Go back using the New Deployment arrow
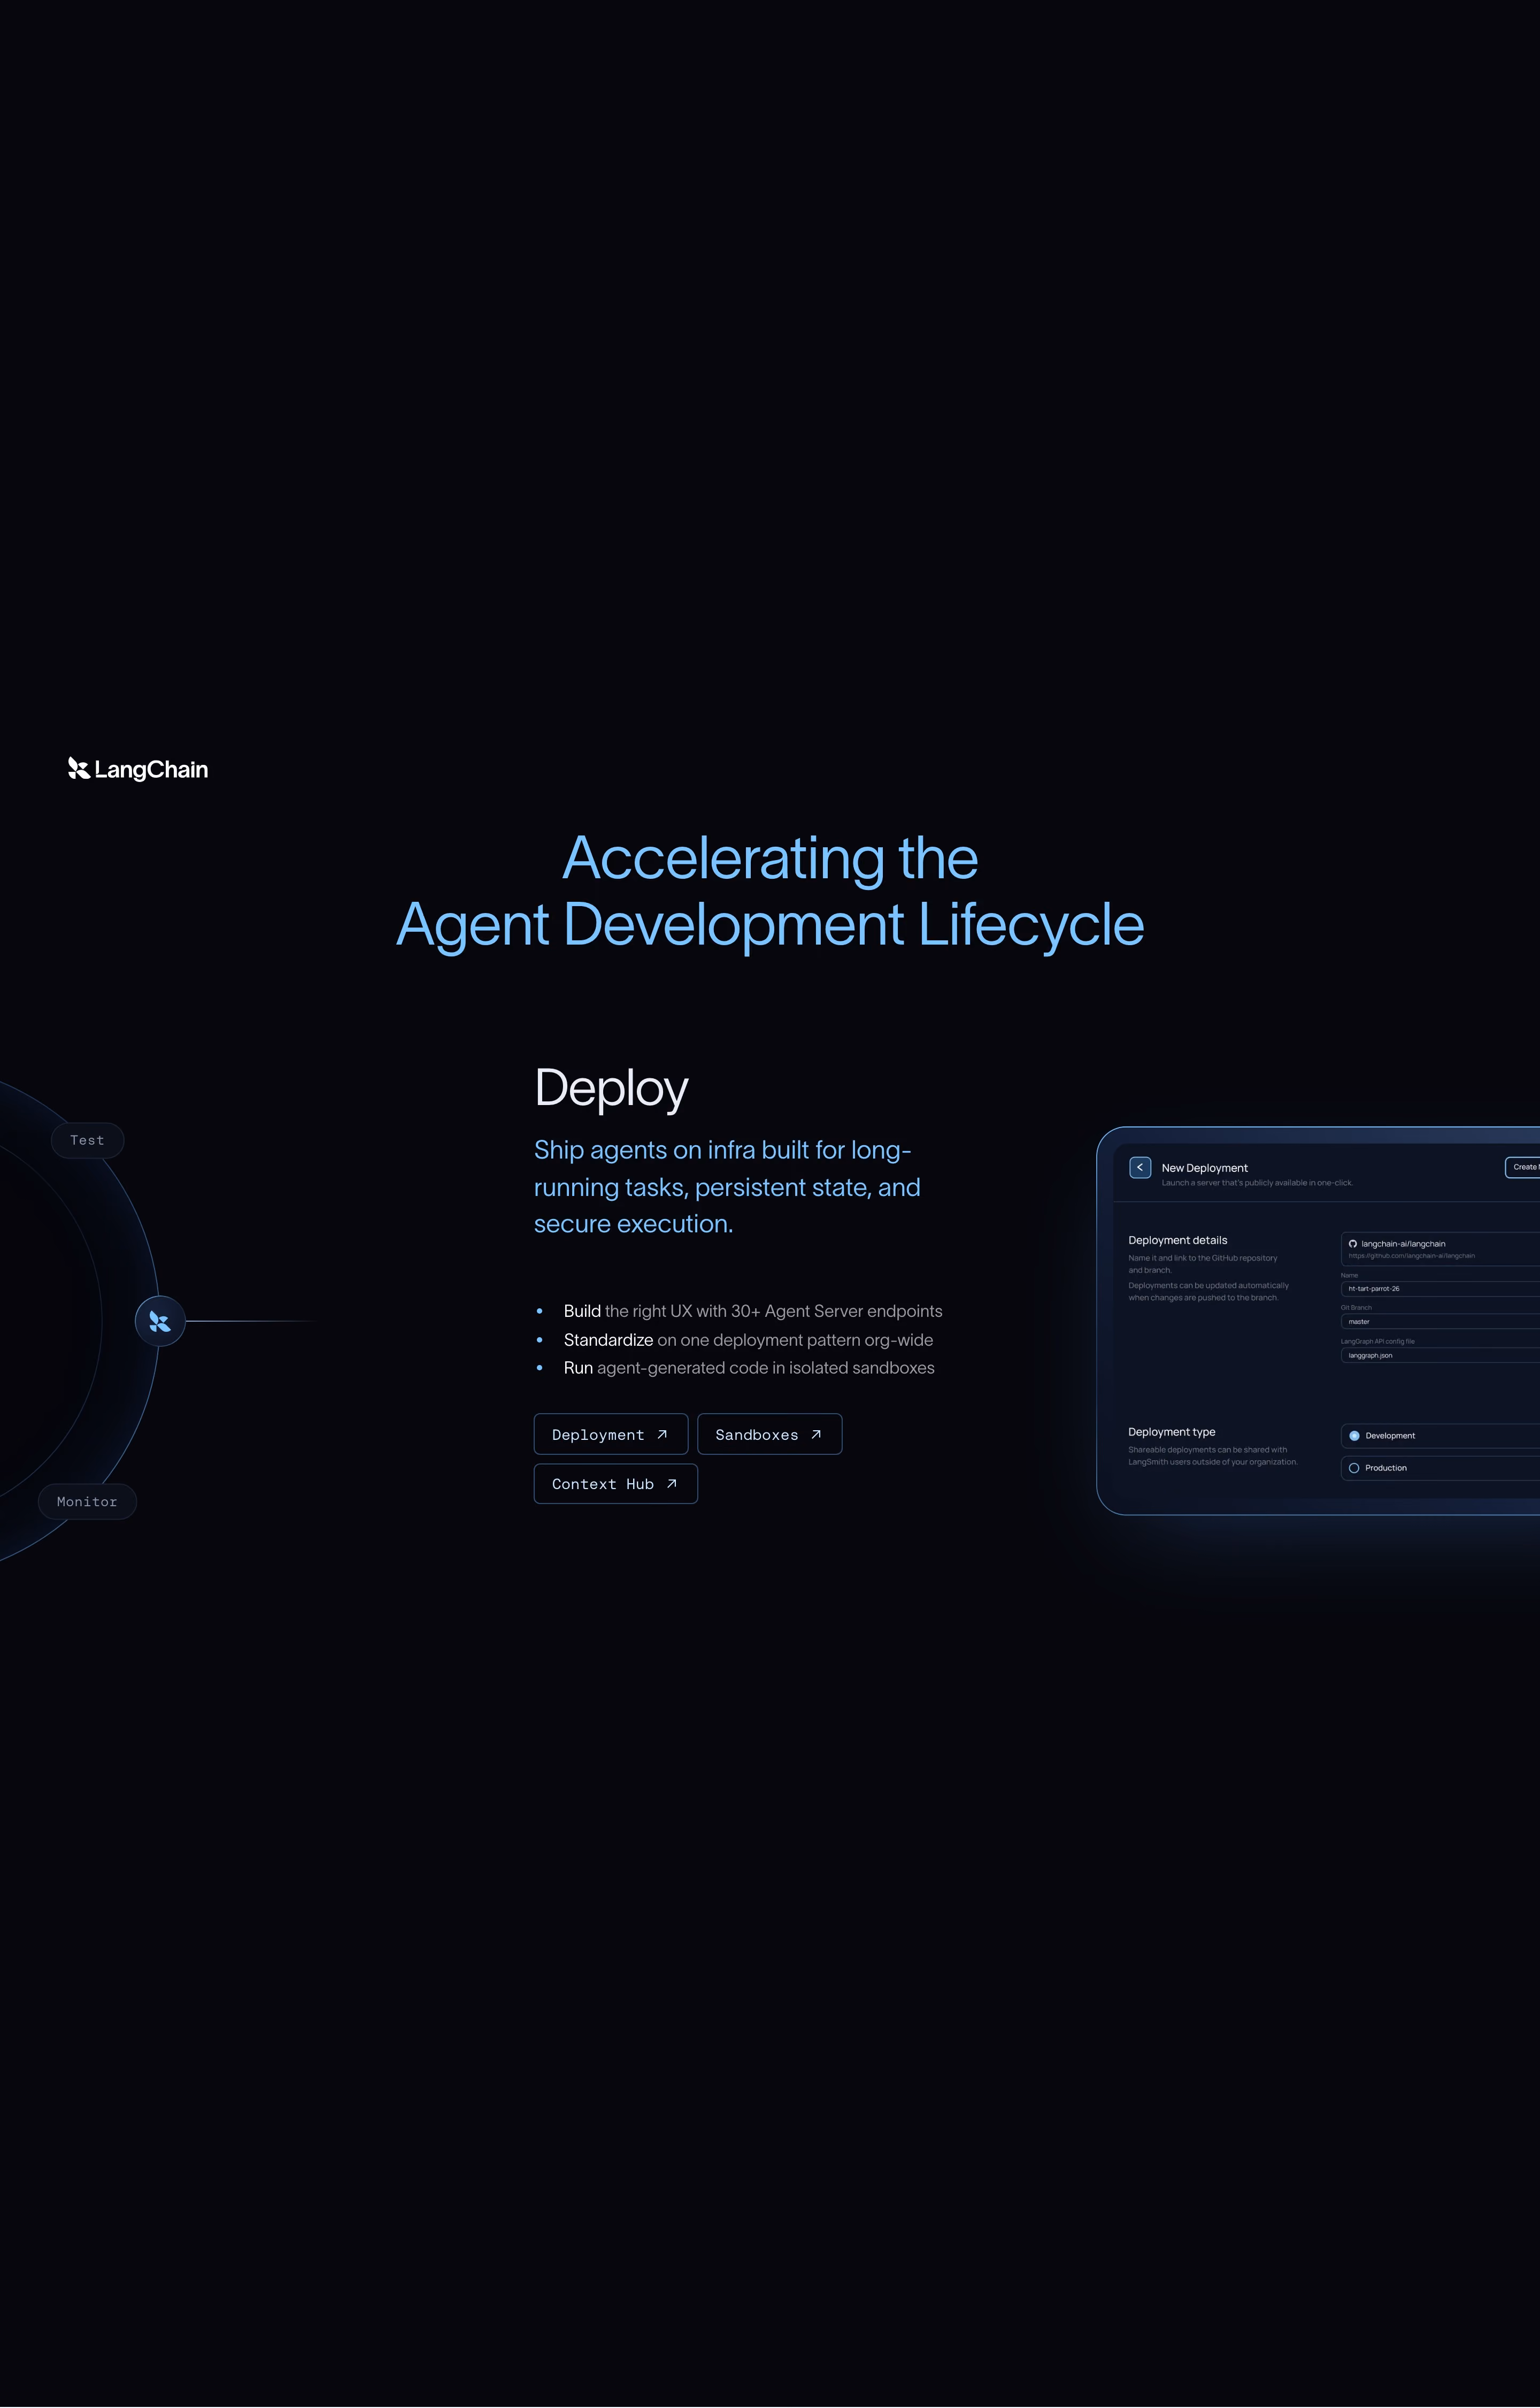 (x=1140, y=1167)
